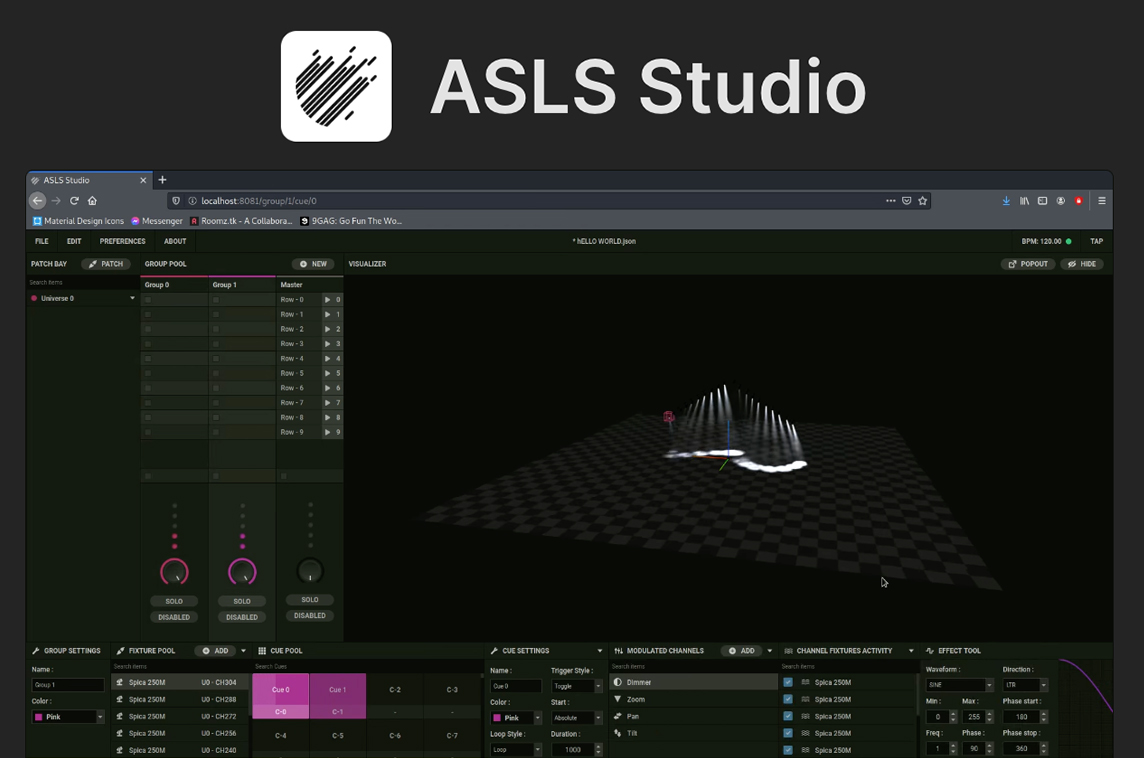The height and width of the screenshot is (758, 1144).
Task: Select Cue 0 in Cue Pool
Action: [281, 696]
